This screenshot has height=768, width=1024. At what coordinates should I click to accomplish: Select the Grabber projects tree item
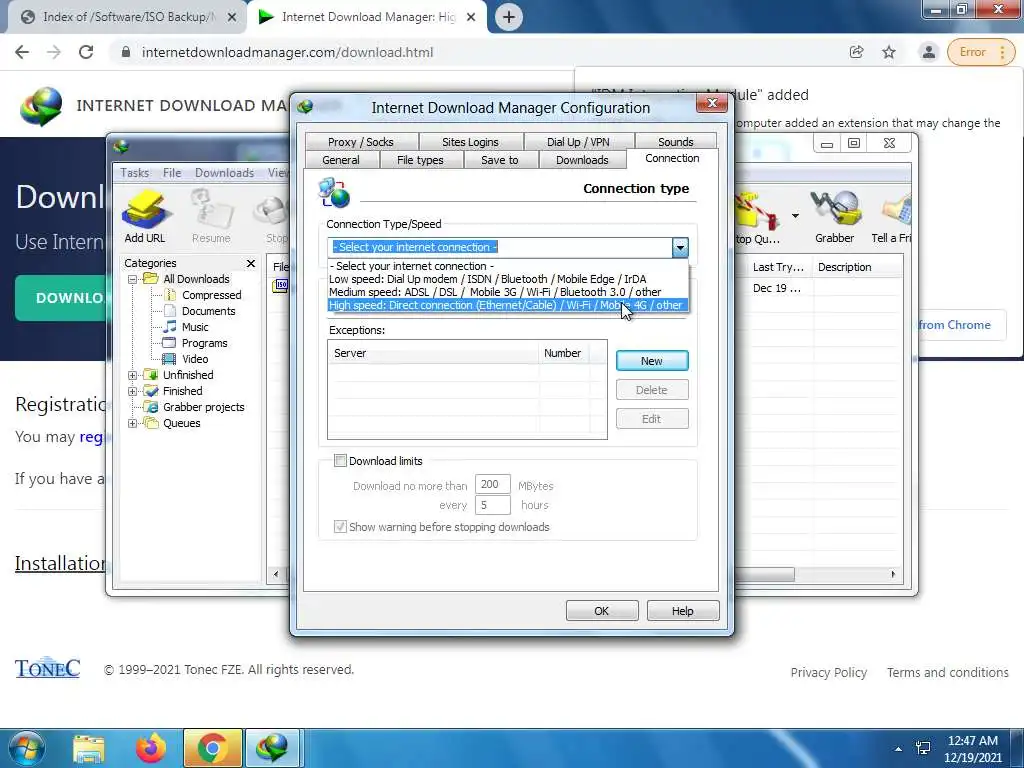(203, 407)
